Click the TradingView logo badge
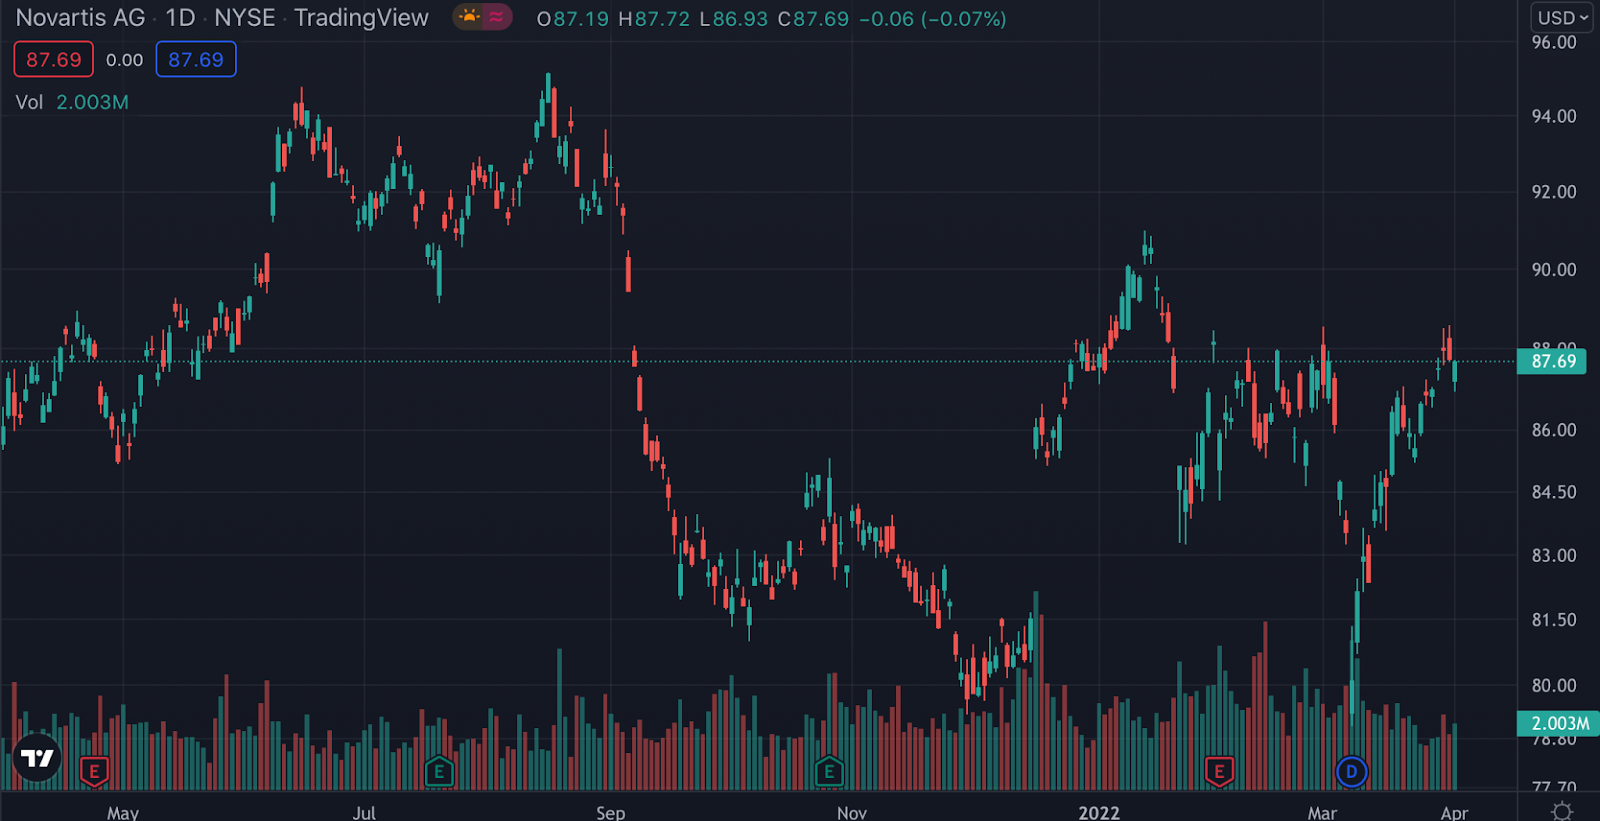 click(38, 758)
